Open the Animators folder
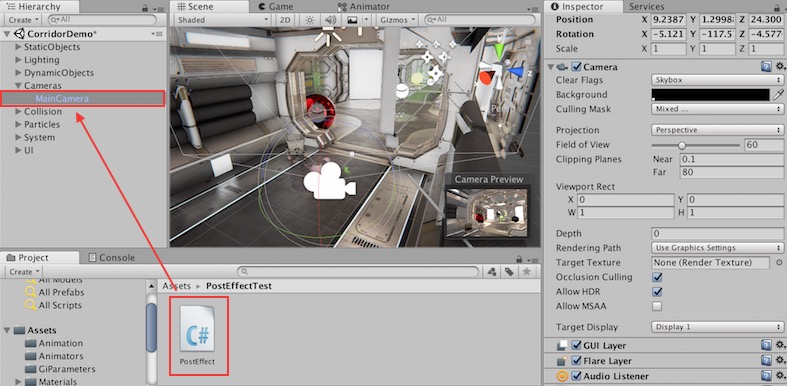This screenshot has height=386, width=787. [x=54, y=356]
